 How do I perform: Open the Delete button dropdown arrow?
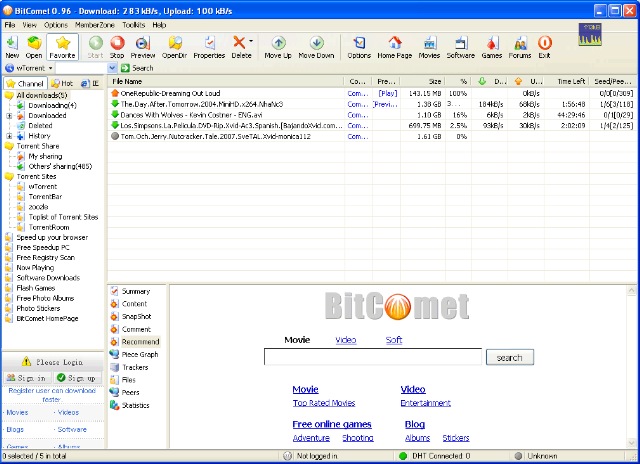tap(251, 41)
